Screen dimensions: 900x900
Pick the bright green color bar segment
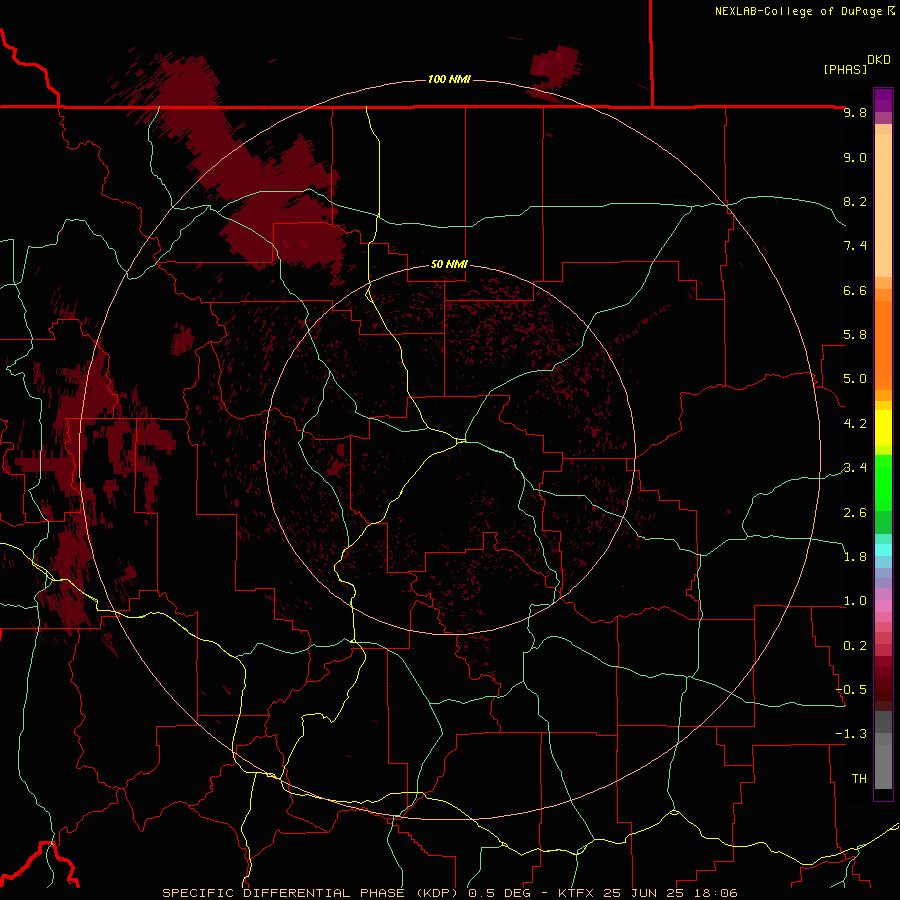(x=883, y=483)
